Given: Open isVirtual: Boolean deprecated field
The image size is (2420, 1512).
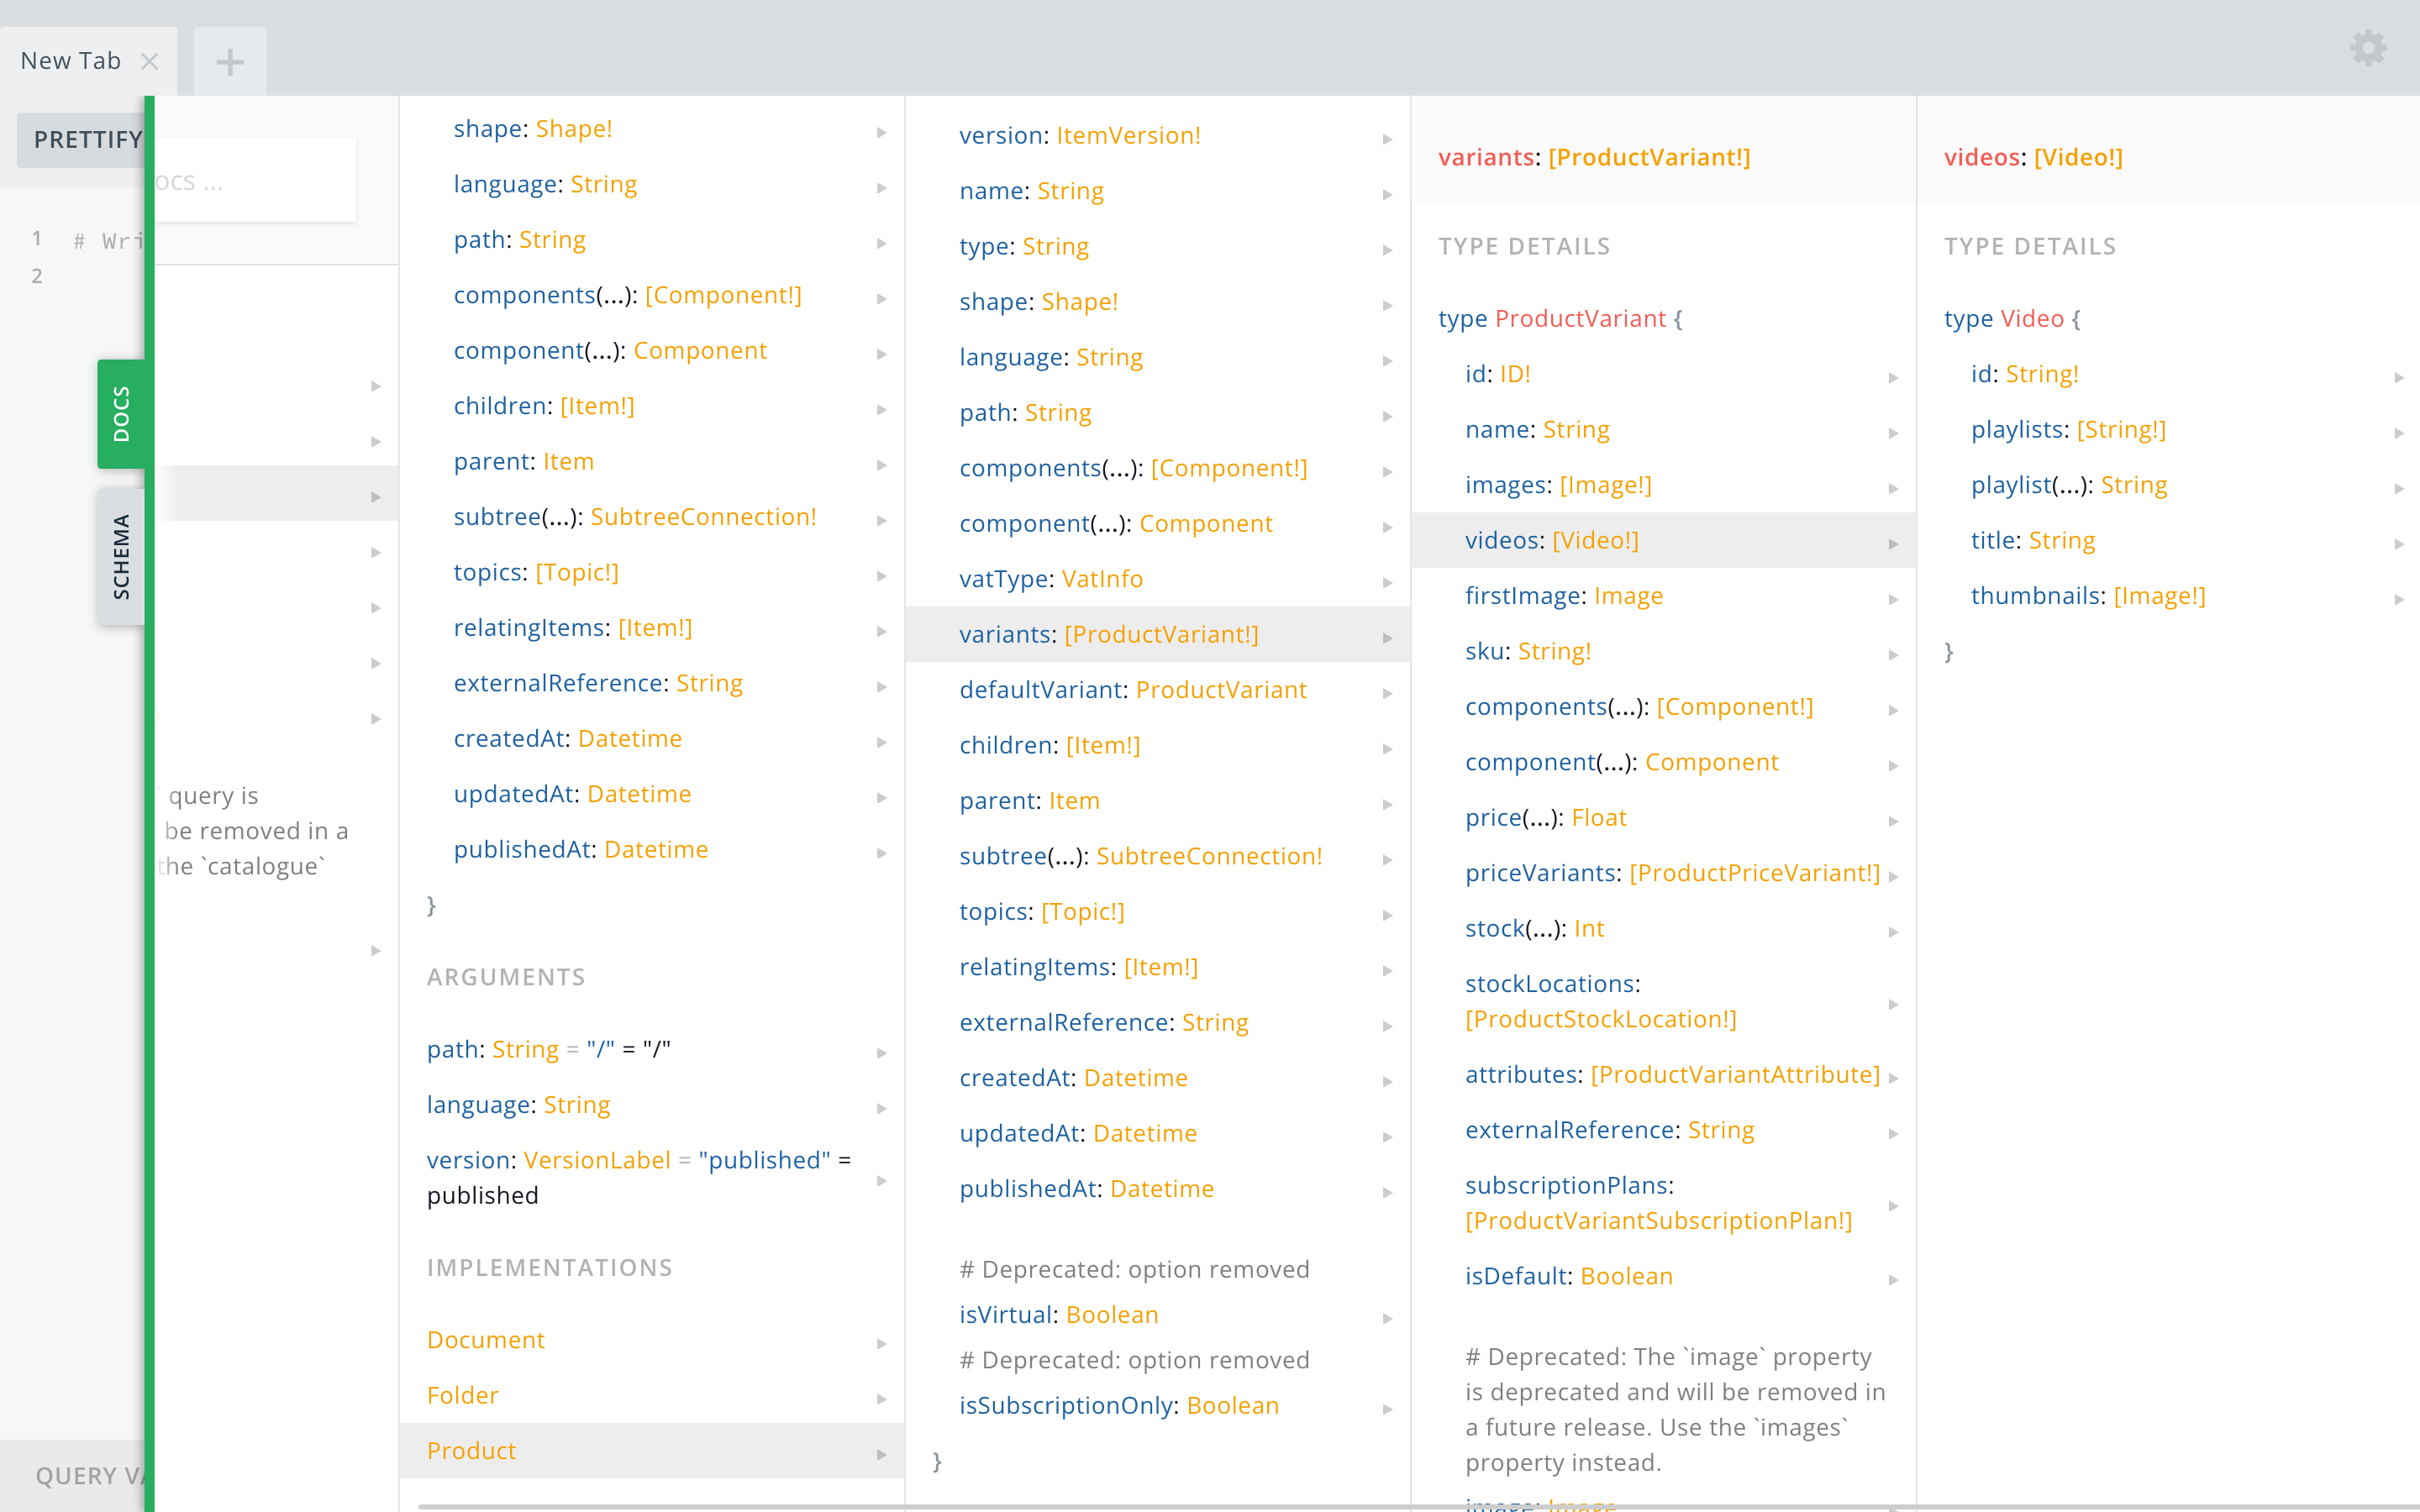Looking at the screenshot, I should pyautogui.click(x=1158, y=1315).
